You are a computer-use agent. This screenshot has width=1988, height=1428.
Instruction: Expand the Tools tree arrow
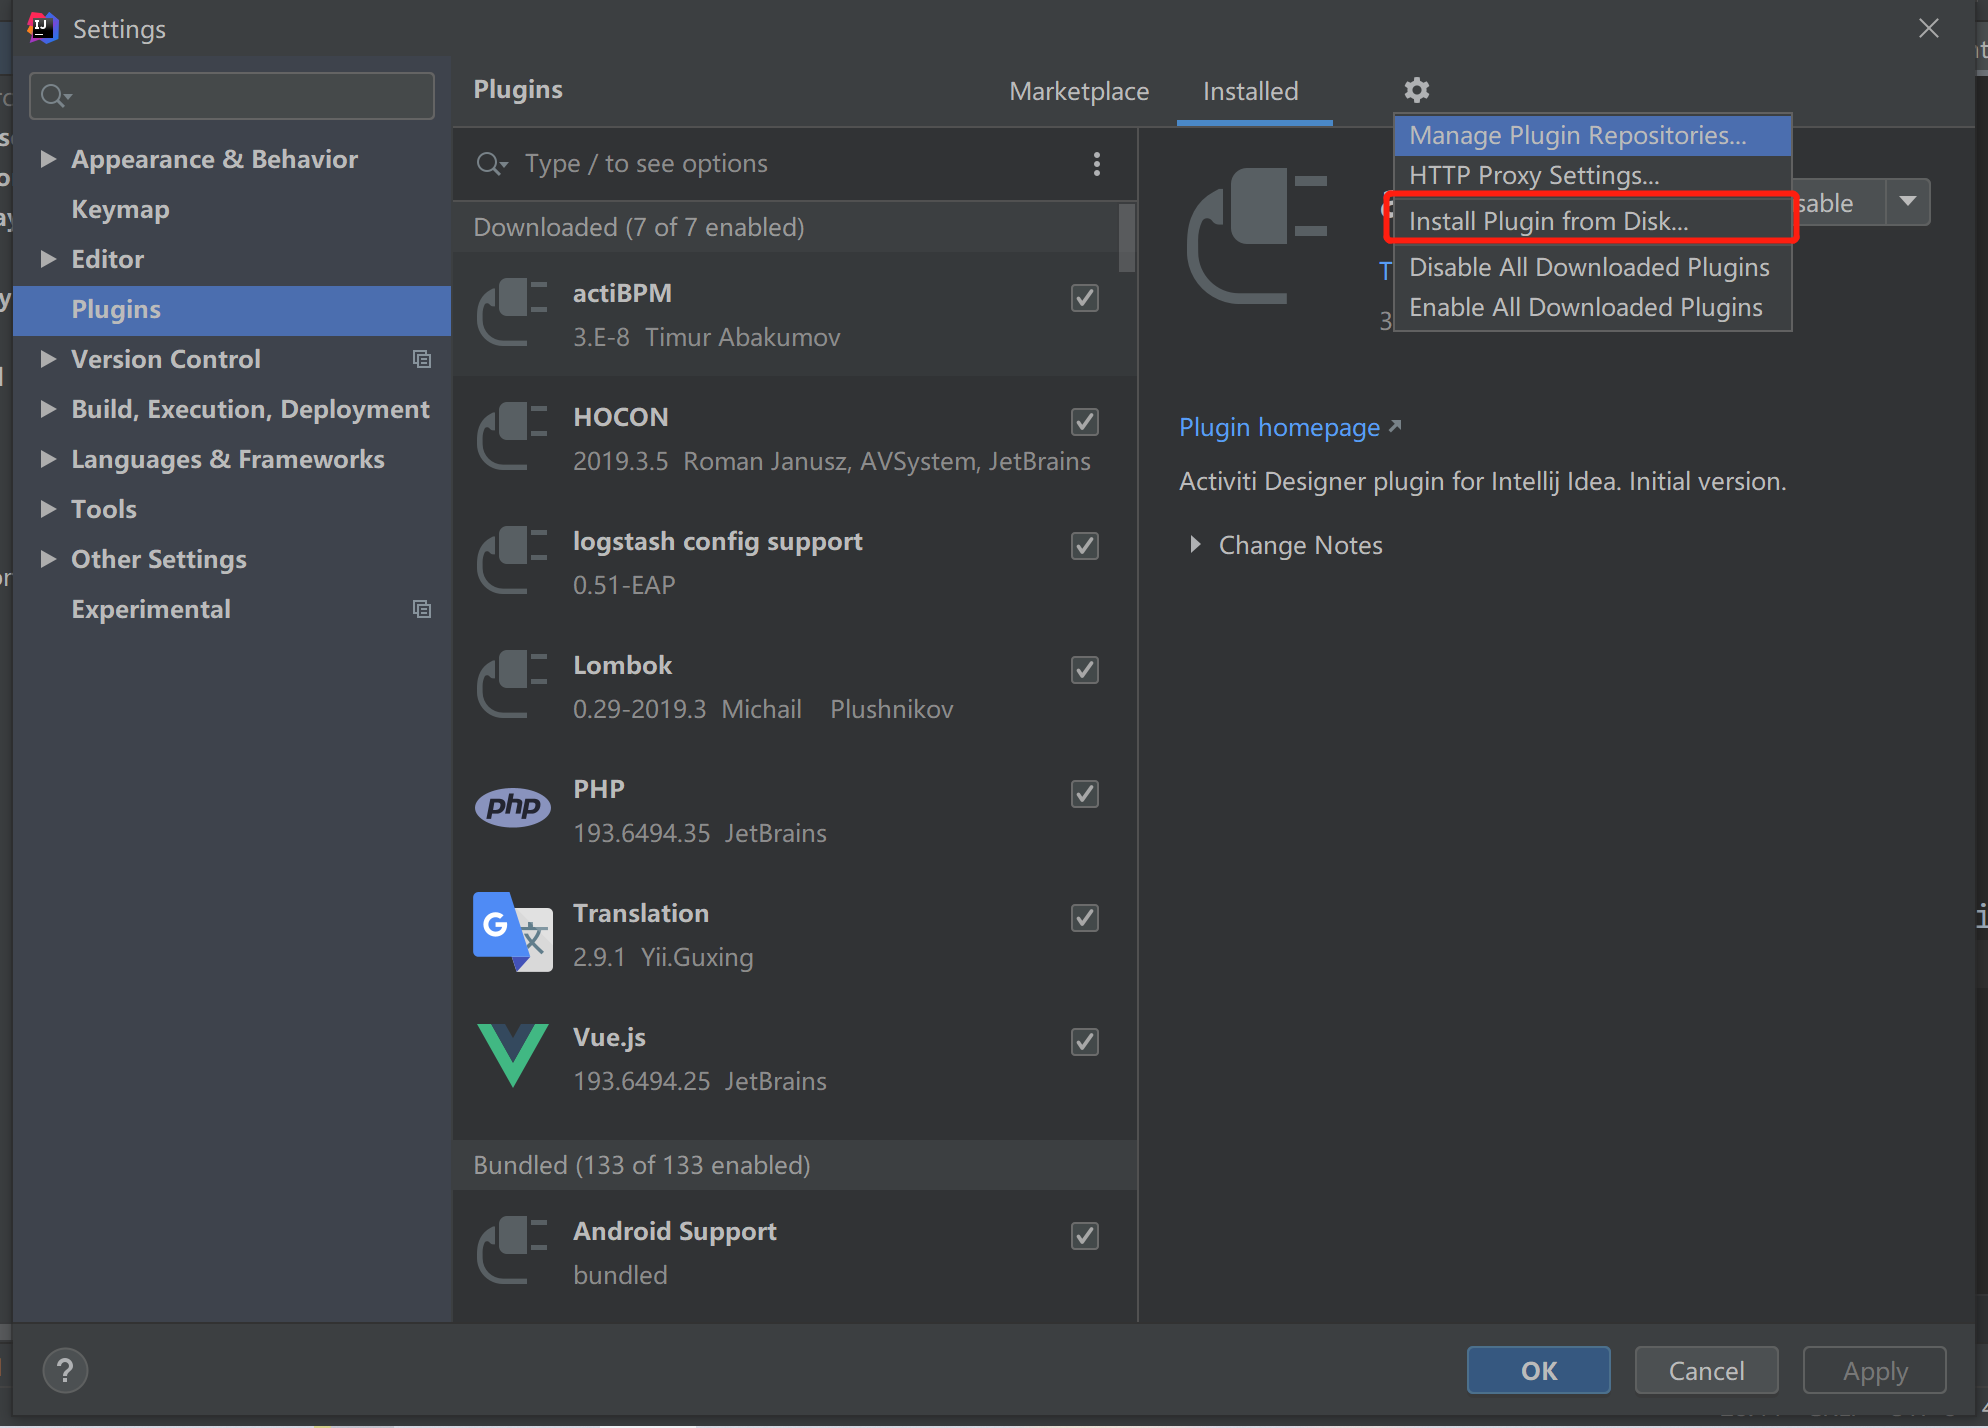(47, 509)
